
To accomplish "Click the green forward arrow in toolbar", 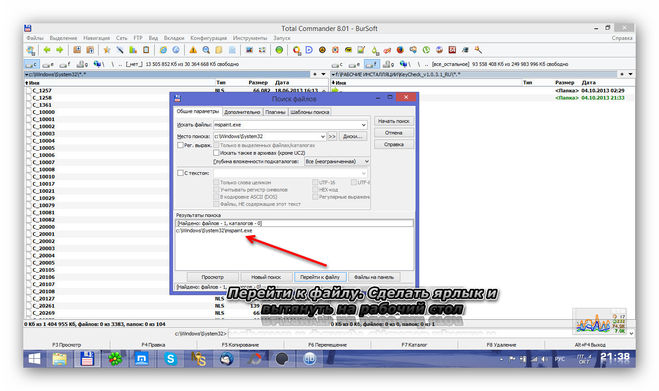I will tap(60, 50).
